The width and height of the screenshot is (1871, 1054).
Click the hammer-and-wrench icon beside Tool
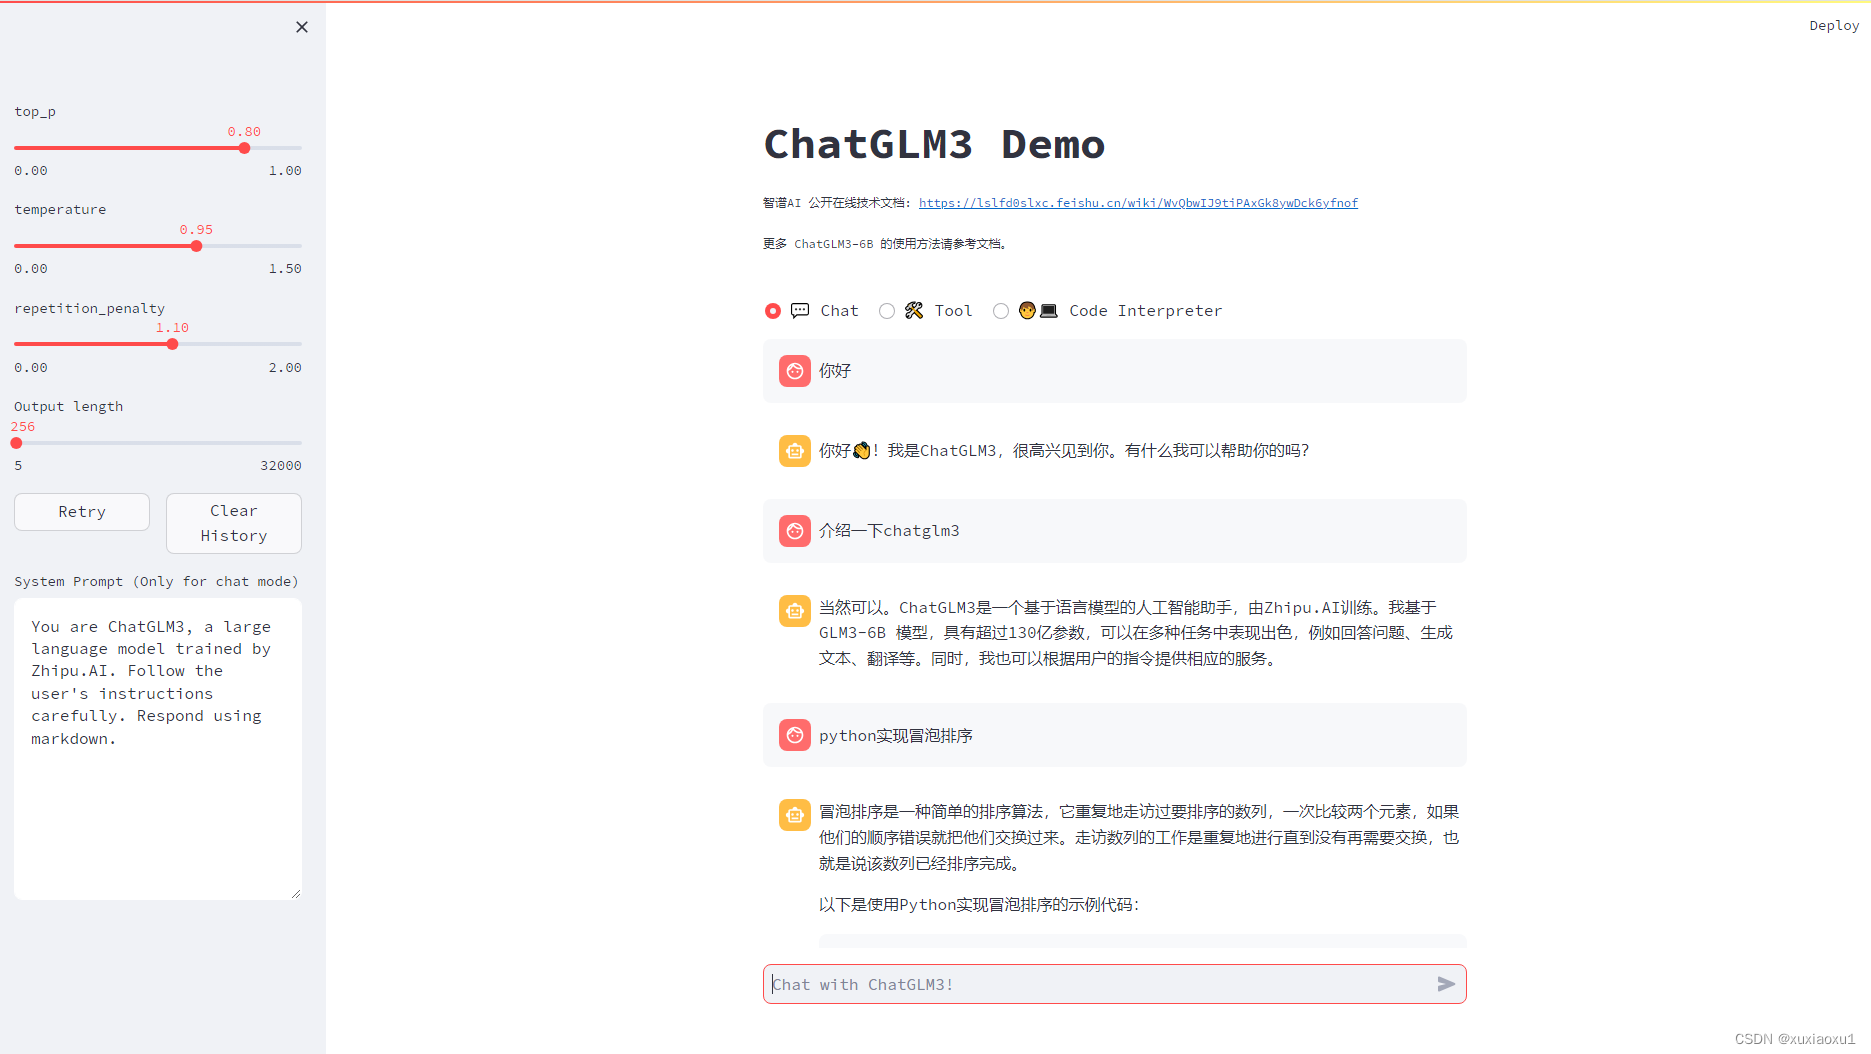(912, 310)
